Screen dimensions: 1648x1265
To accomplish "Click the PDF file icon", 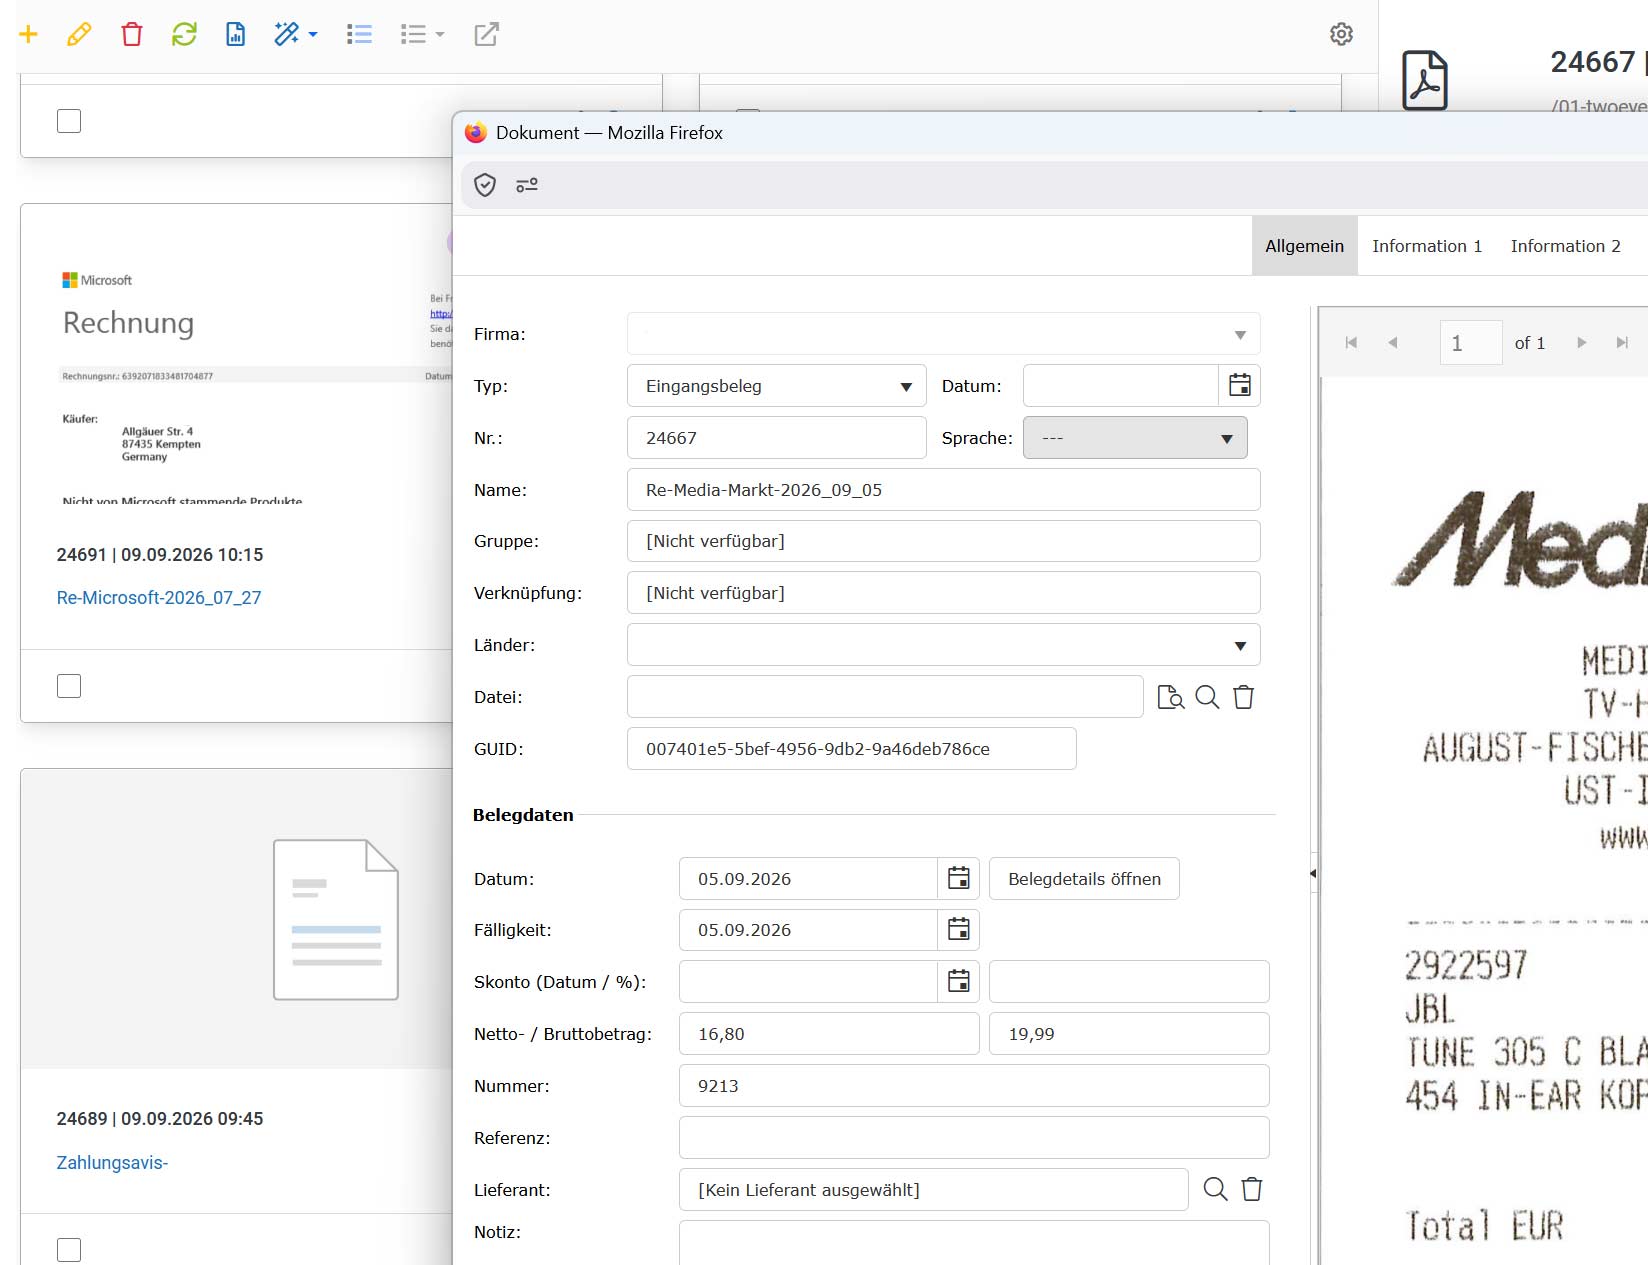I will (x=1425, y=80).
